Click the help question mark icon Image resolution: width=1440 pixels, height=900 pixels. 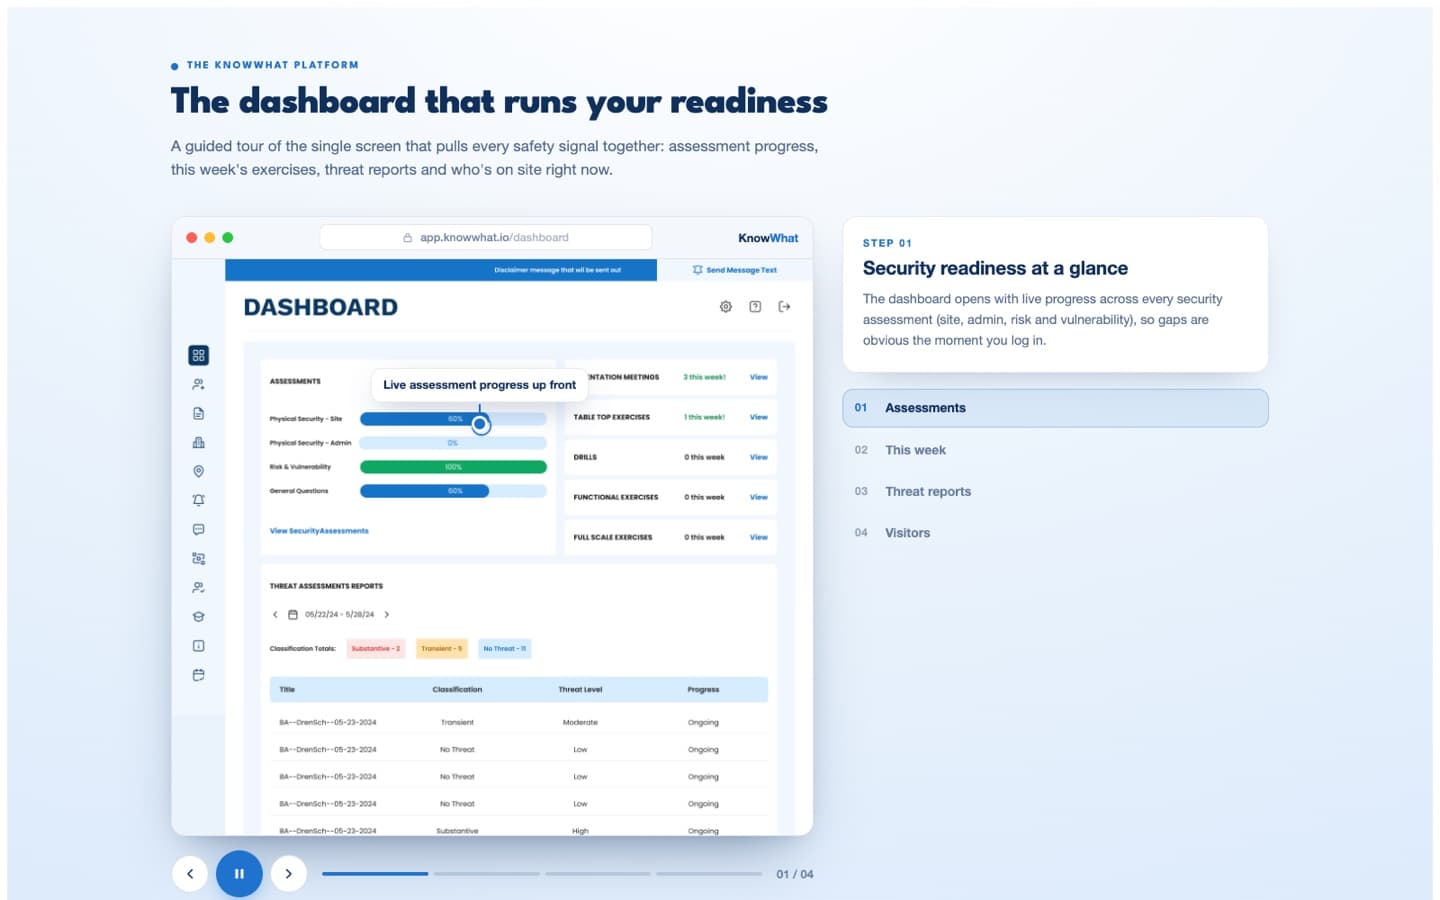755,306
